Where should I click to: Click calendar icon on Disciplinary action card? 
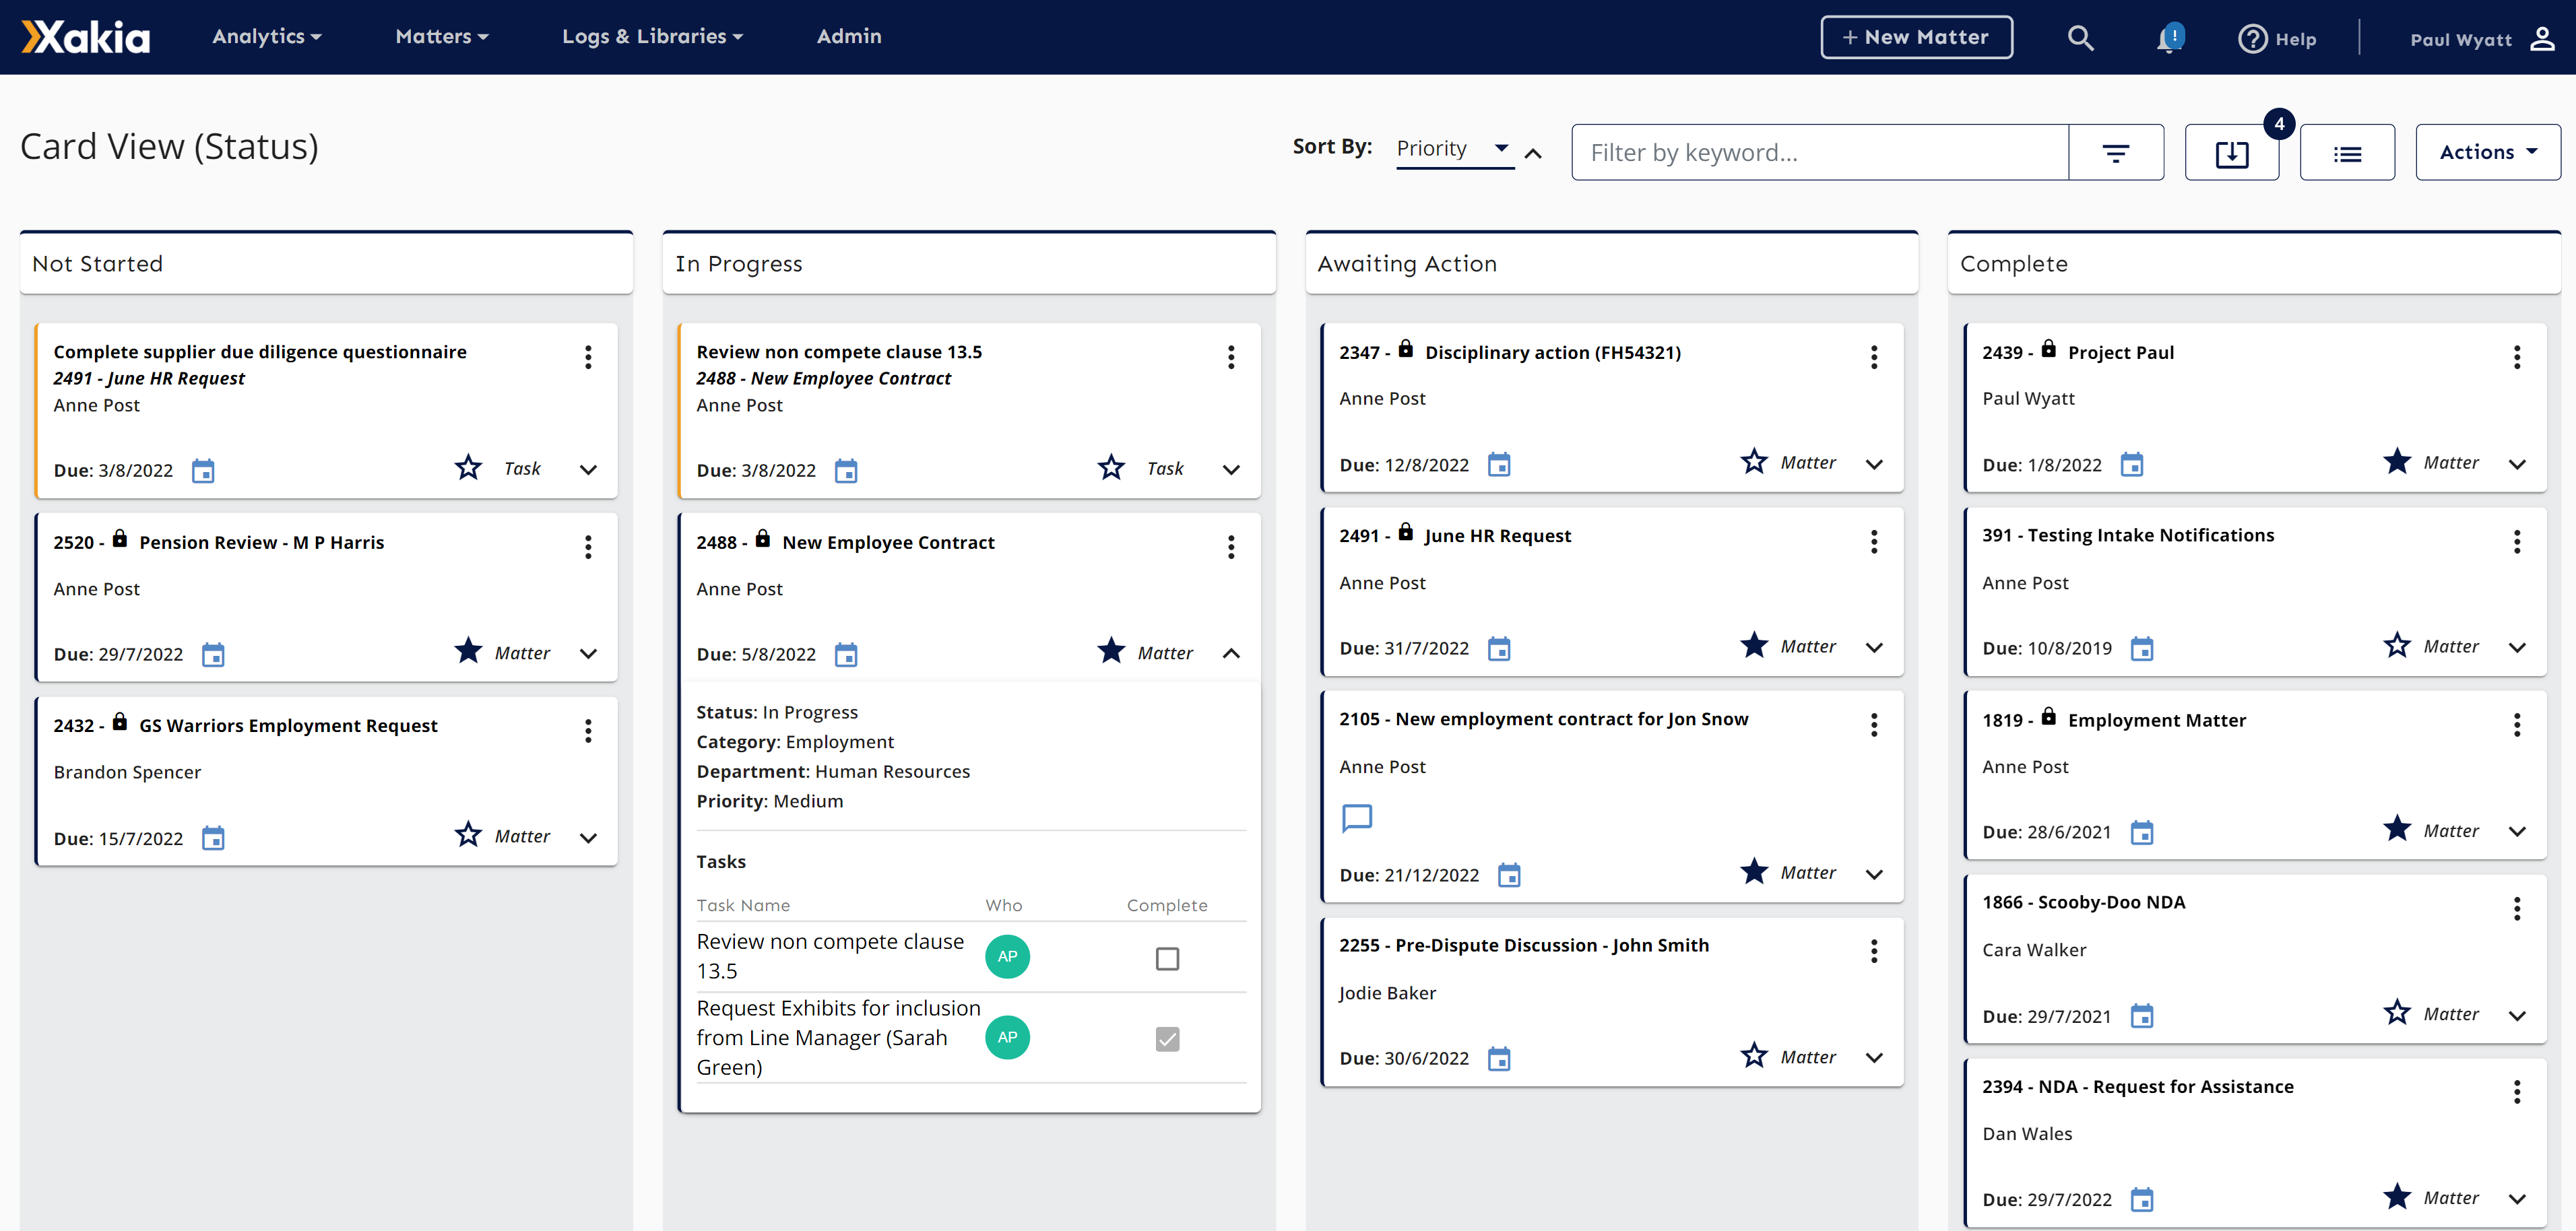click(1498, 465)
